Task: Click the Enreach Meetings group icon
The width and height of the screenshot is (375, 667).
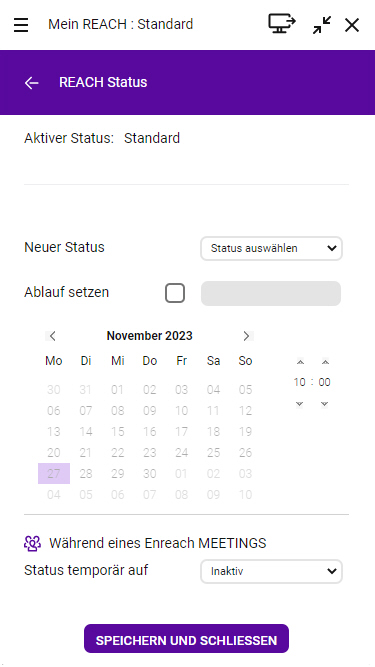Action: point(32,543)
